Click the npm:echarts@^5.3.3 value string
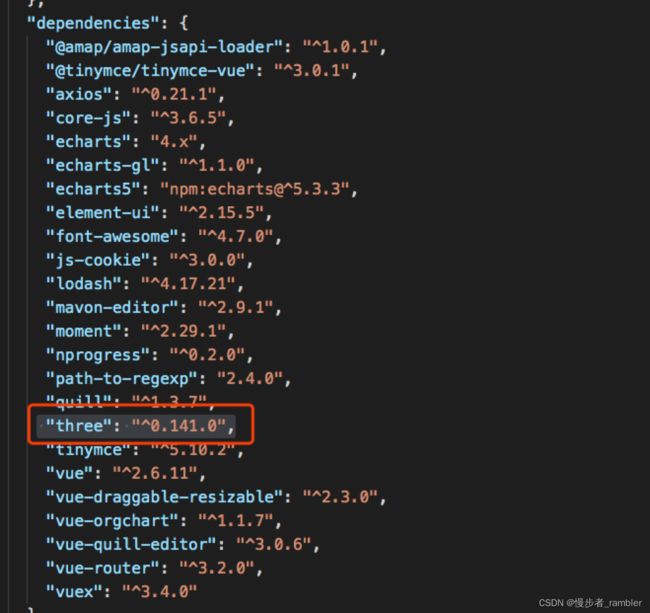The image size is (650, 613). pos(255,189)
